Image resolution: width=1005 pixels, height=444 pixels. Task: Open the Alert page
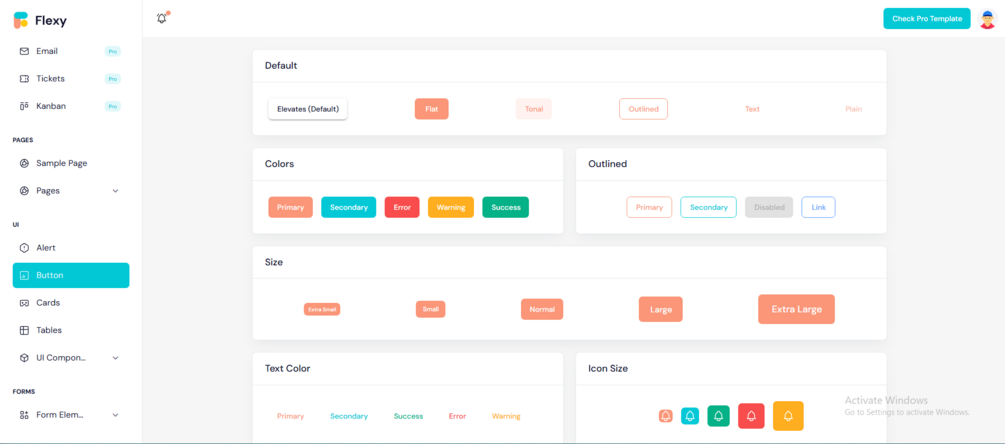[x=71, y=248]
